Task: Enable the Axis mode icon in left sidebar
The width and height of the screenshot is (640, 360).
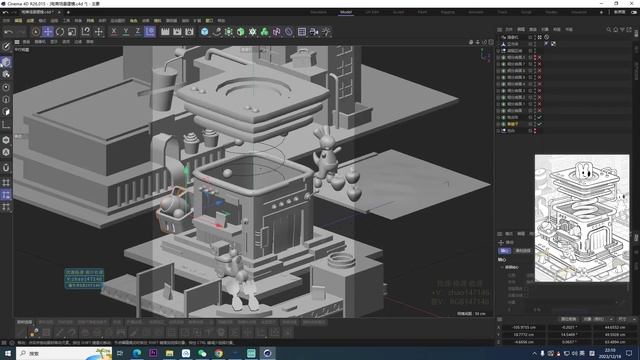Action: 6,125
